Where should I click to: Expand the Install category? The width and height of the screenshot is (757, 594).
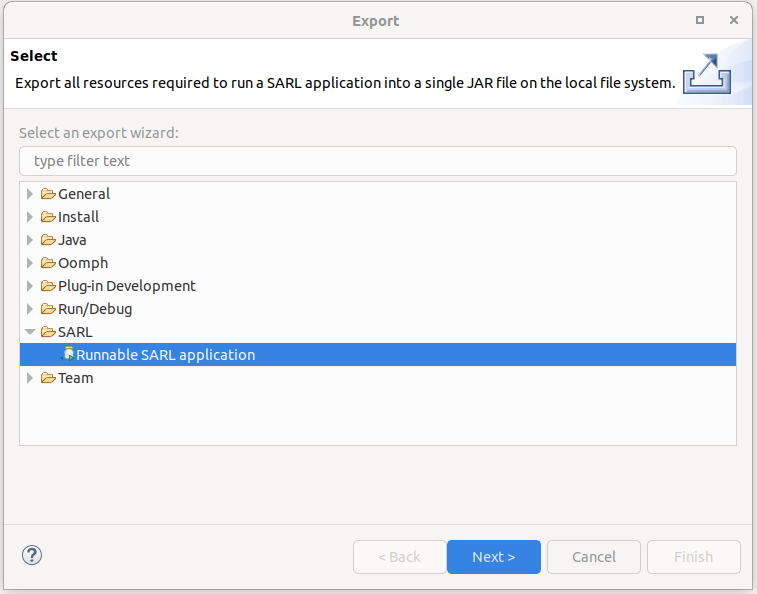pos(30,217)
